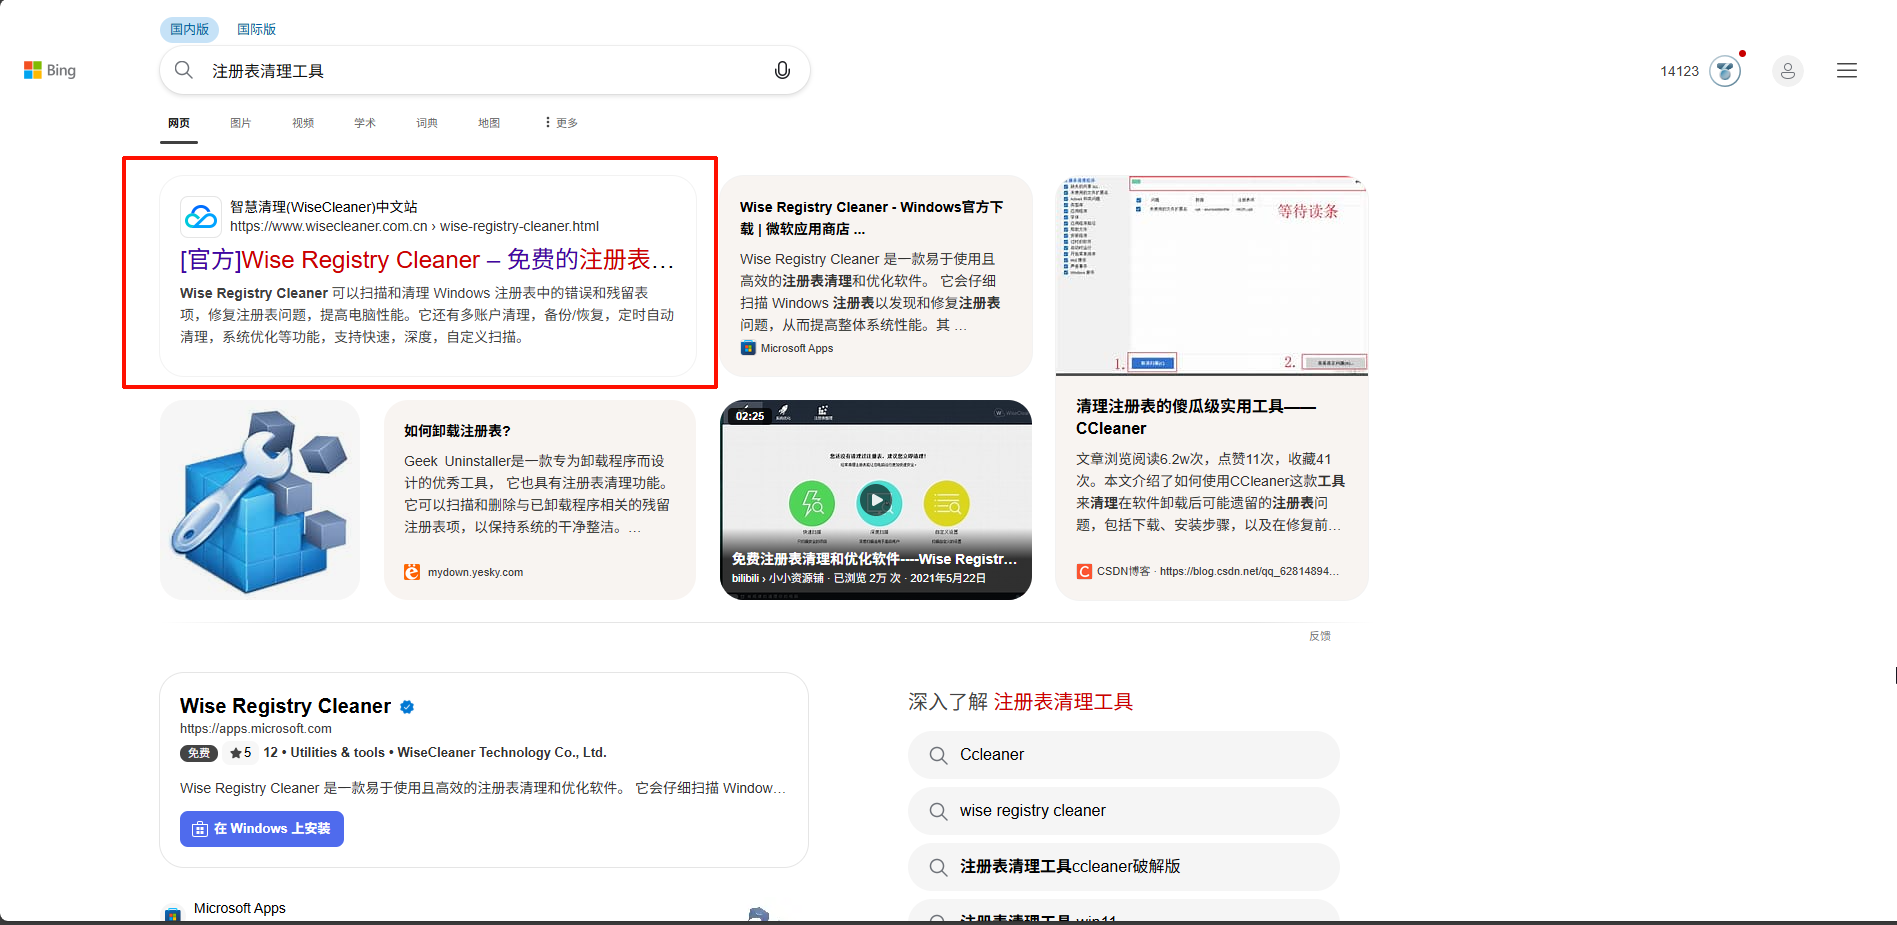1897x925 pixels.
Task: Switch to 国内版 search version
Action: (x=189, y=29)
